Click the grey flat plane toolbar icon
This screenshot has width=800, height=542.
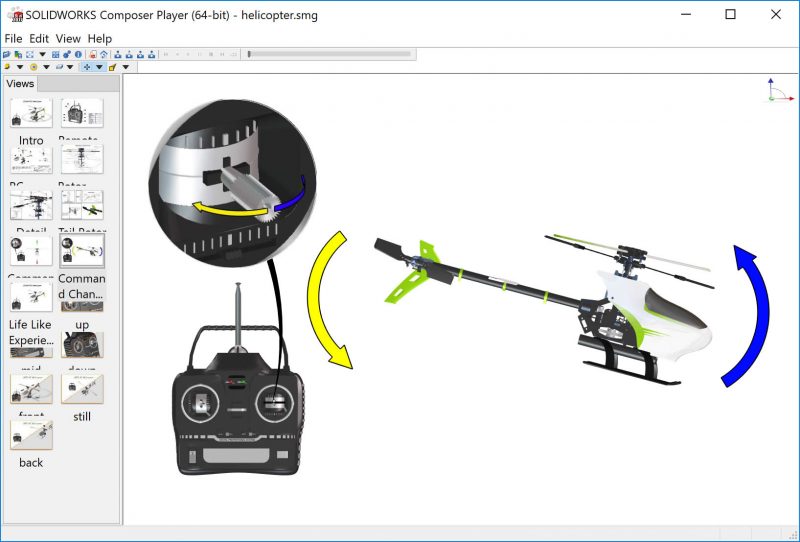[59, 67]
